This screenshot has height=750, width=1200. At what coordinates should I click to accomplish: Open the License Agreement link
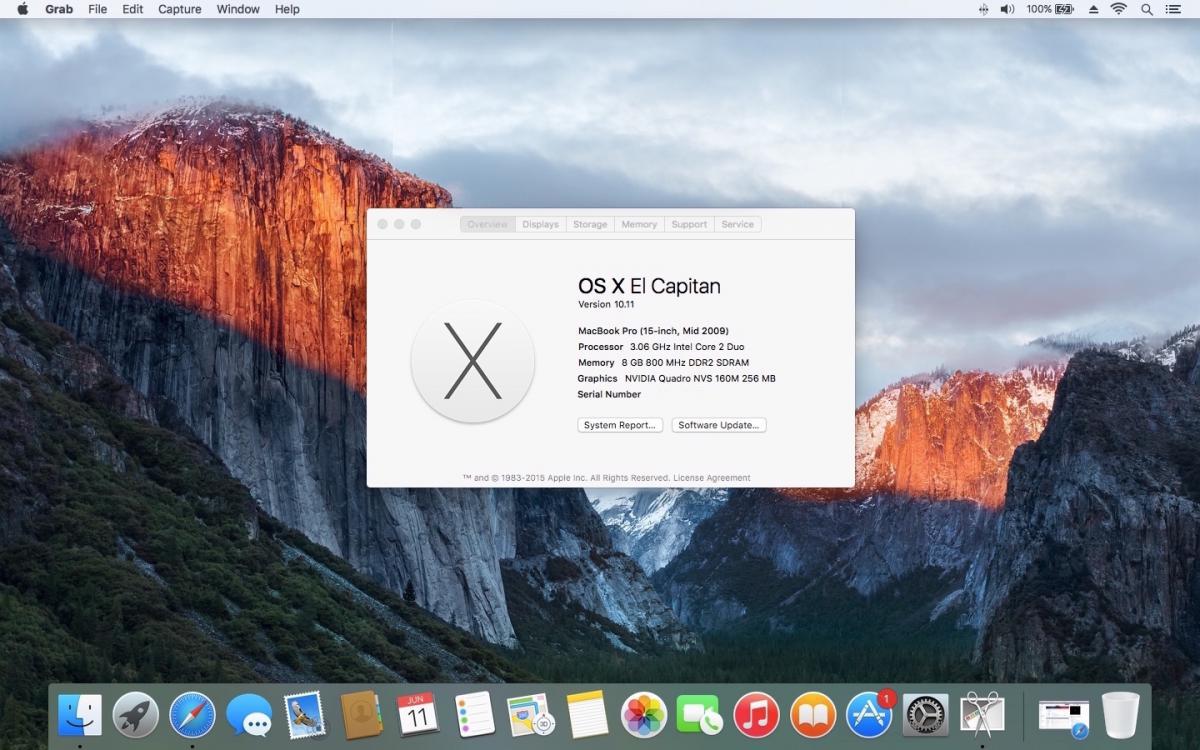[712, 478]
